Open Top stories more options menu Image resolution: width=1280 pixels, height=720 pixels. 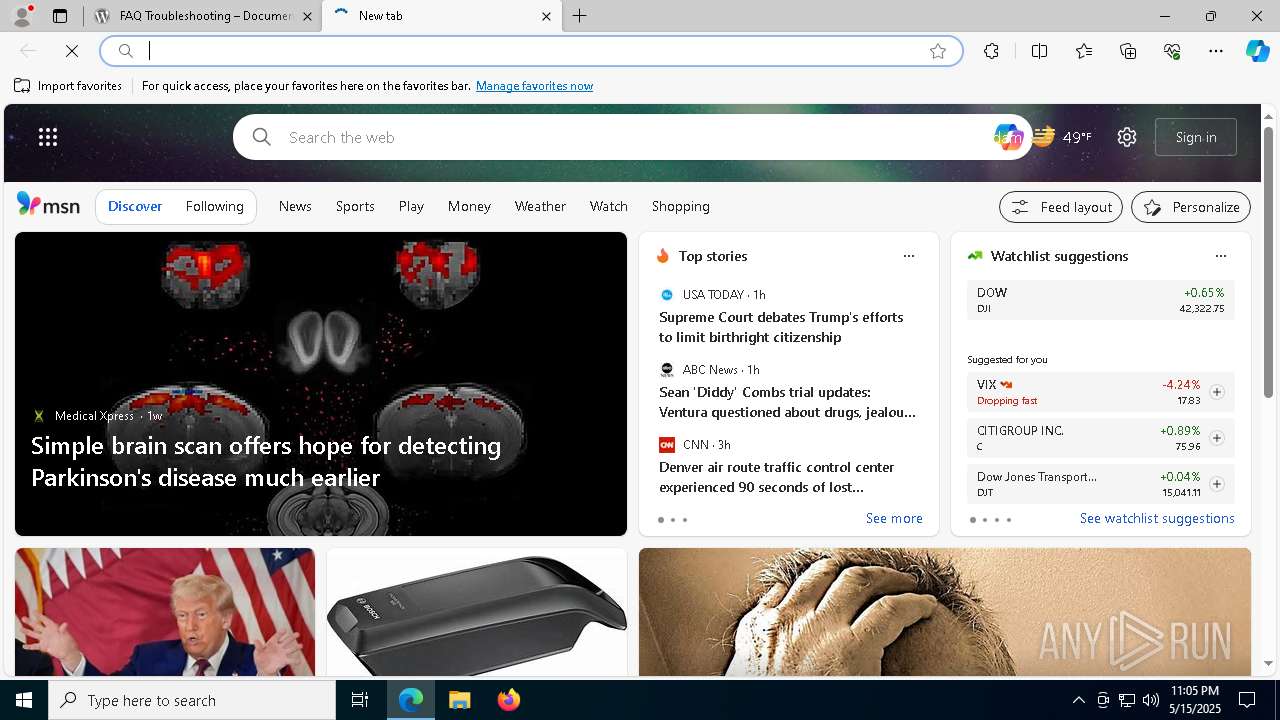coord(909,256)
